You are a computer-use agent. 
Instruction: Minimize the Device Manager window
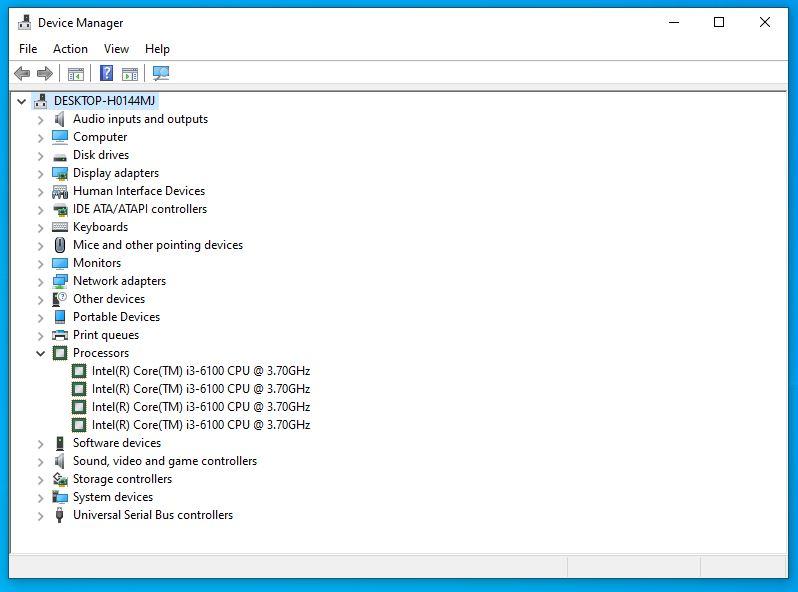[674, 22]
